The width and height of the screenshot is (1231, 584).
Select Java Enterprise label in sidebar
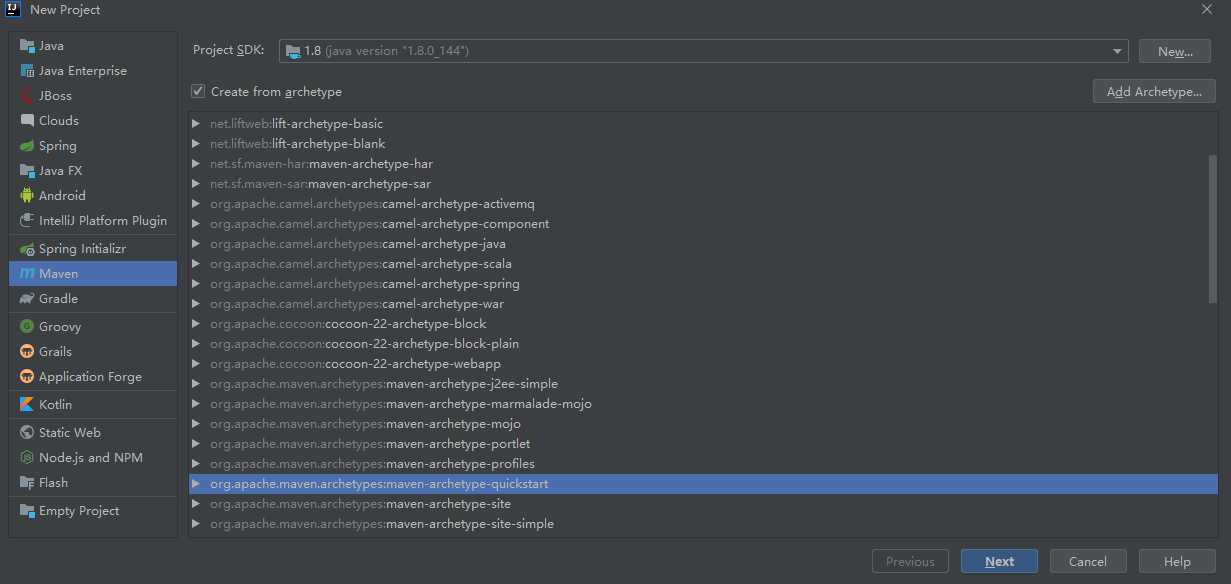[x=83, y=71]
